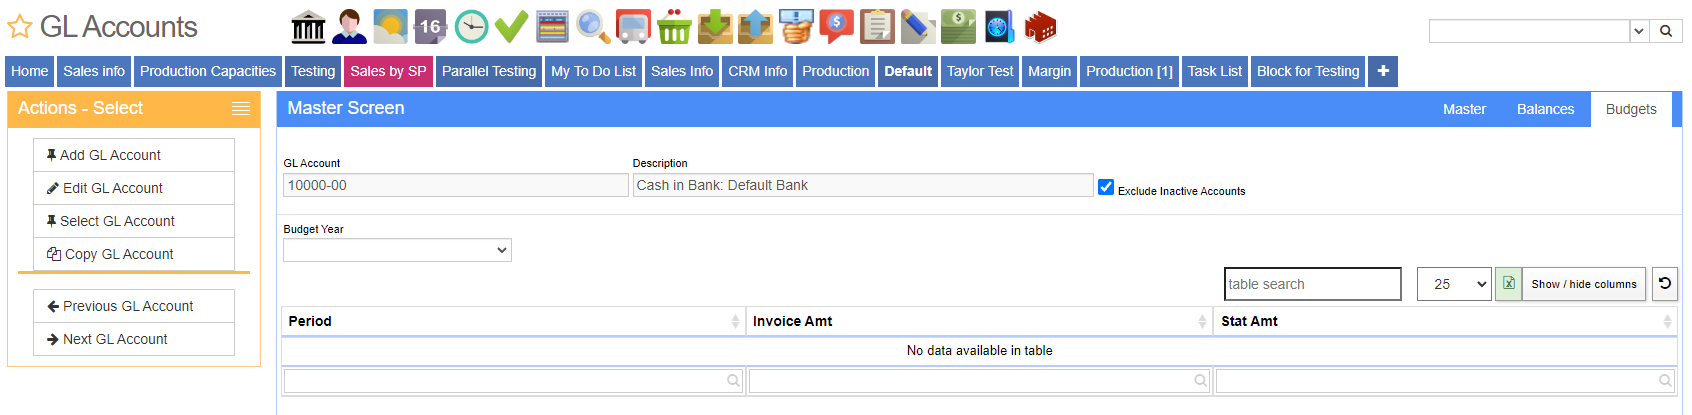Select the Default tab
The width and height of the screenshot is (1692, 415).
908,71
